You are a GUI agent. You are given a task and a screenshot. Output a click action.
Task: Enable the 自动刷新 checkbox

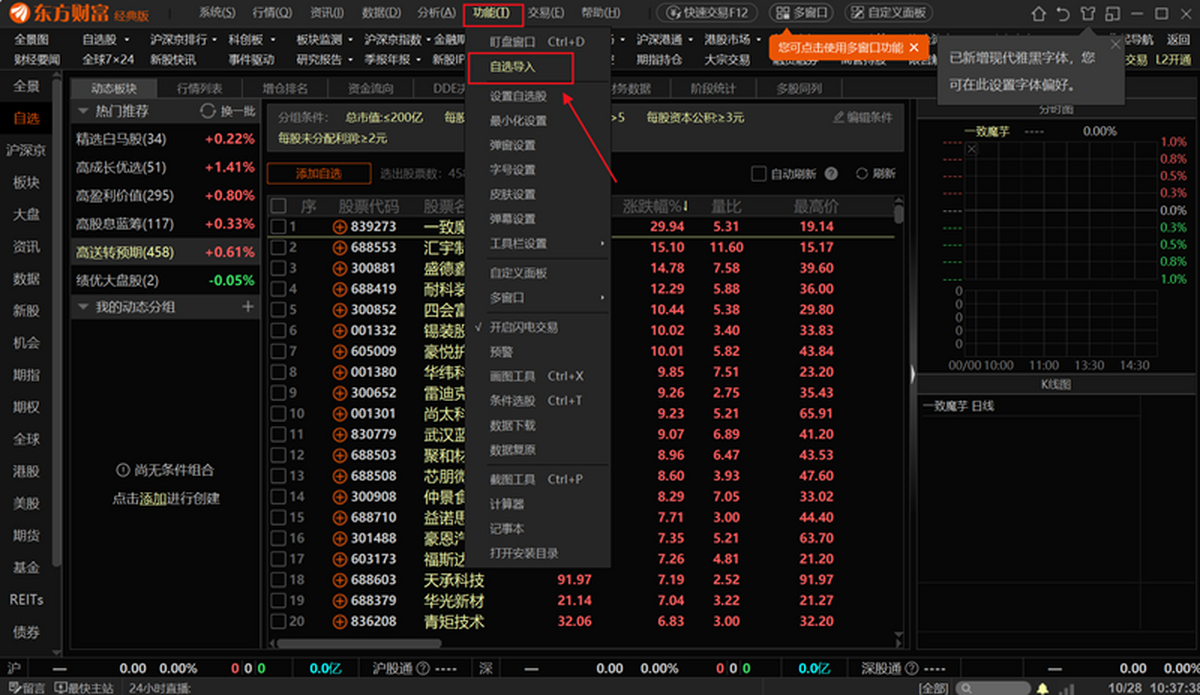point(758,173)
